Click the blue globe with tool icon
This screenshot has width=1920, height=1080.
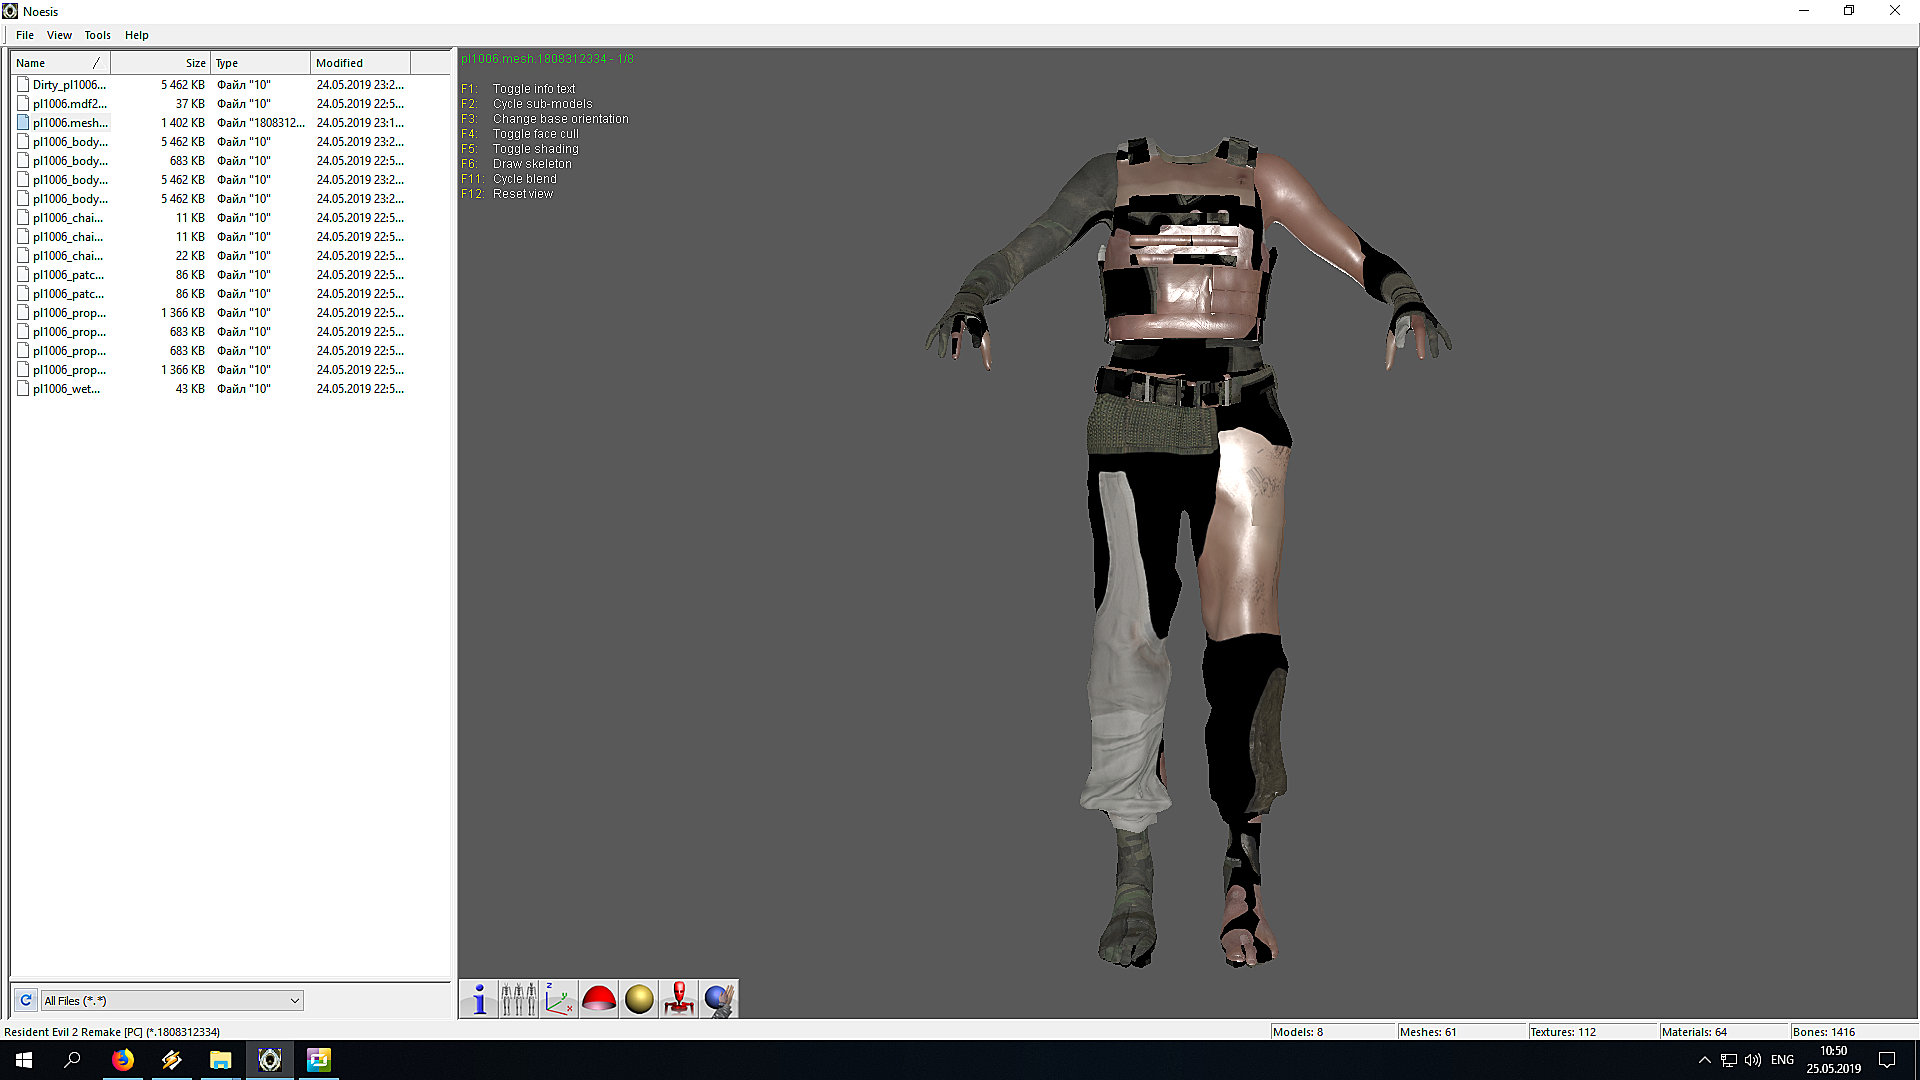tap(719, 999)
